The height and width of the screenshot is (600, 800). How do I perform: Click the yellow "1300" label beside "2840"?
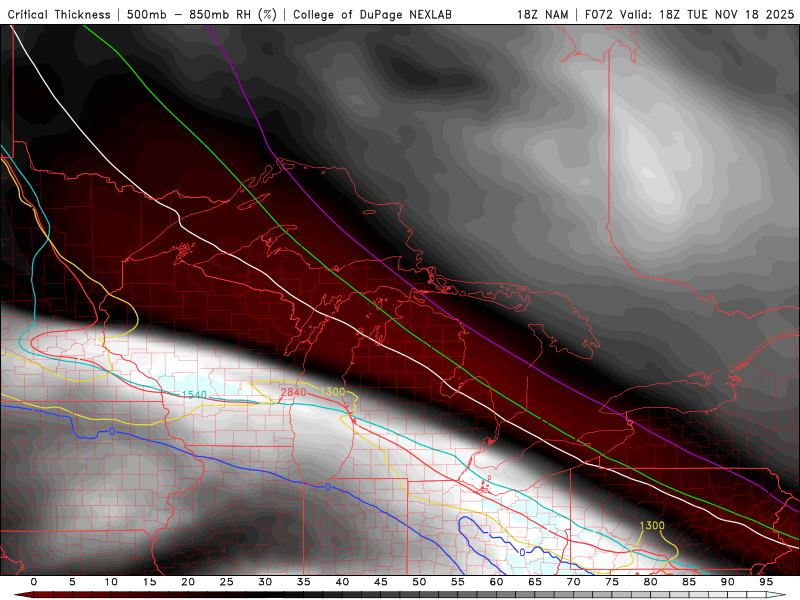333,391
